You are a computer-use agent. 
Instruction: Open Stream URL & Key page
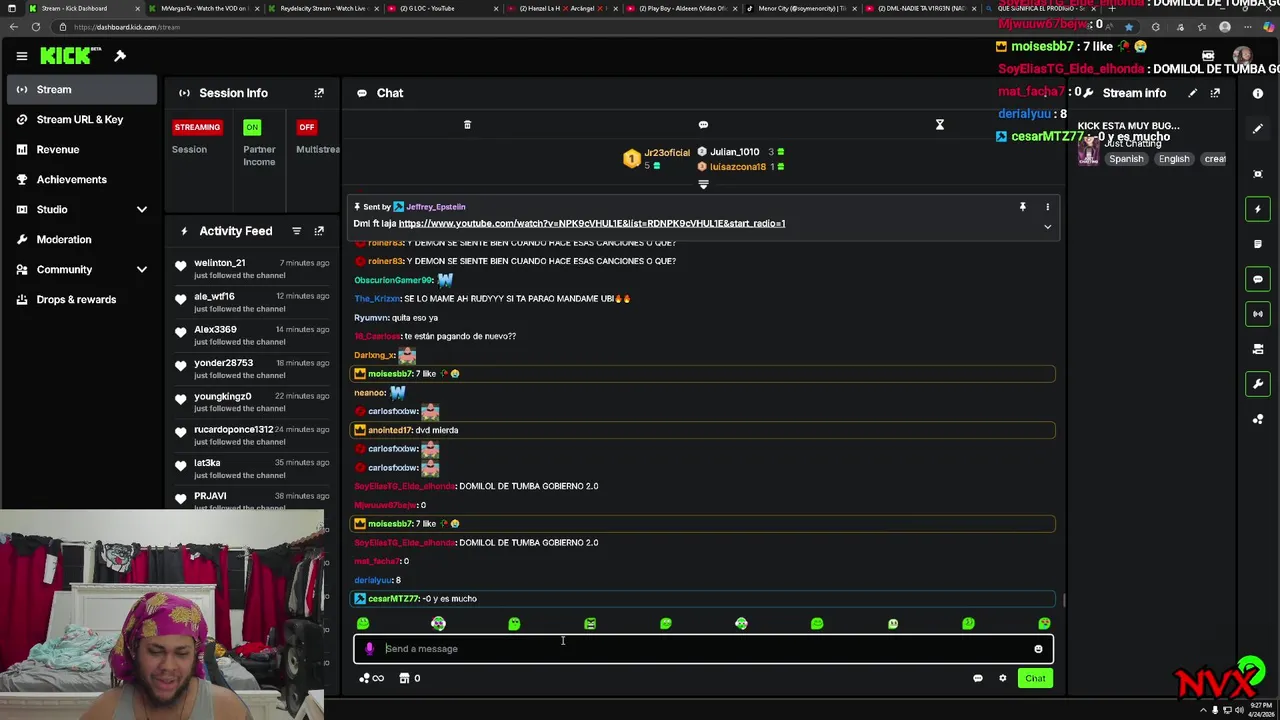coord(82,119)
